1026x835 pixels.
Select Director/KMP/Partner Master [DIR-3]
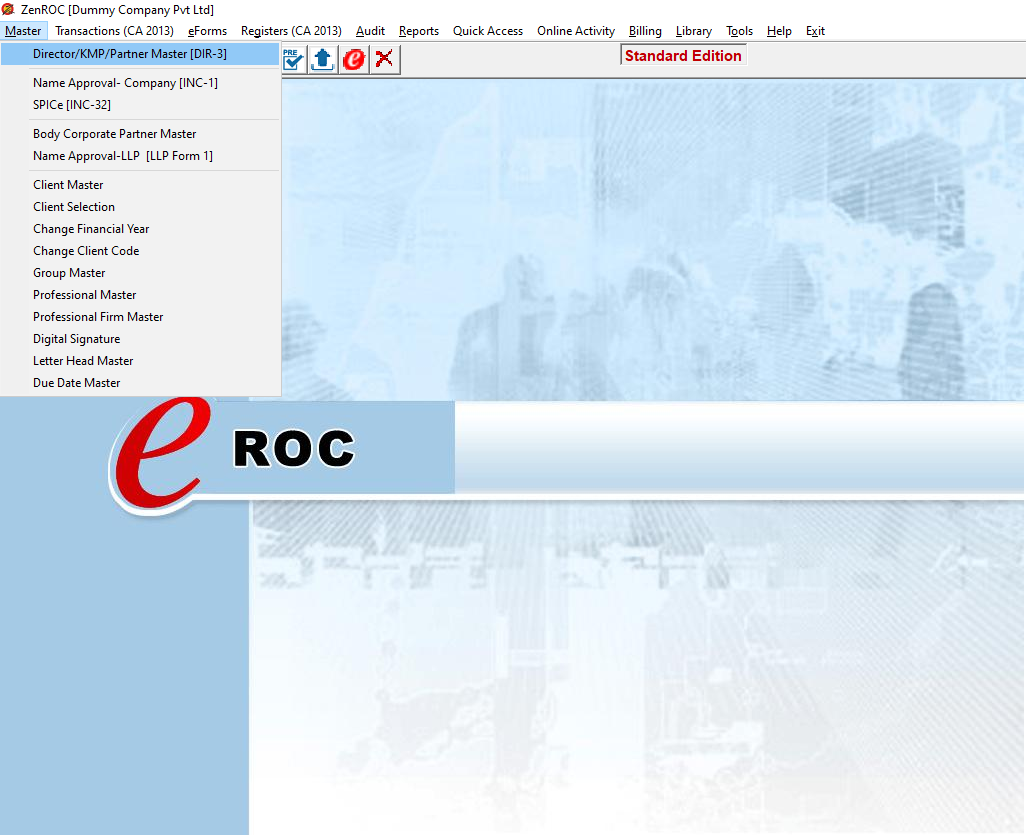pyautogui.click(x=141, y=54)
